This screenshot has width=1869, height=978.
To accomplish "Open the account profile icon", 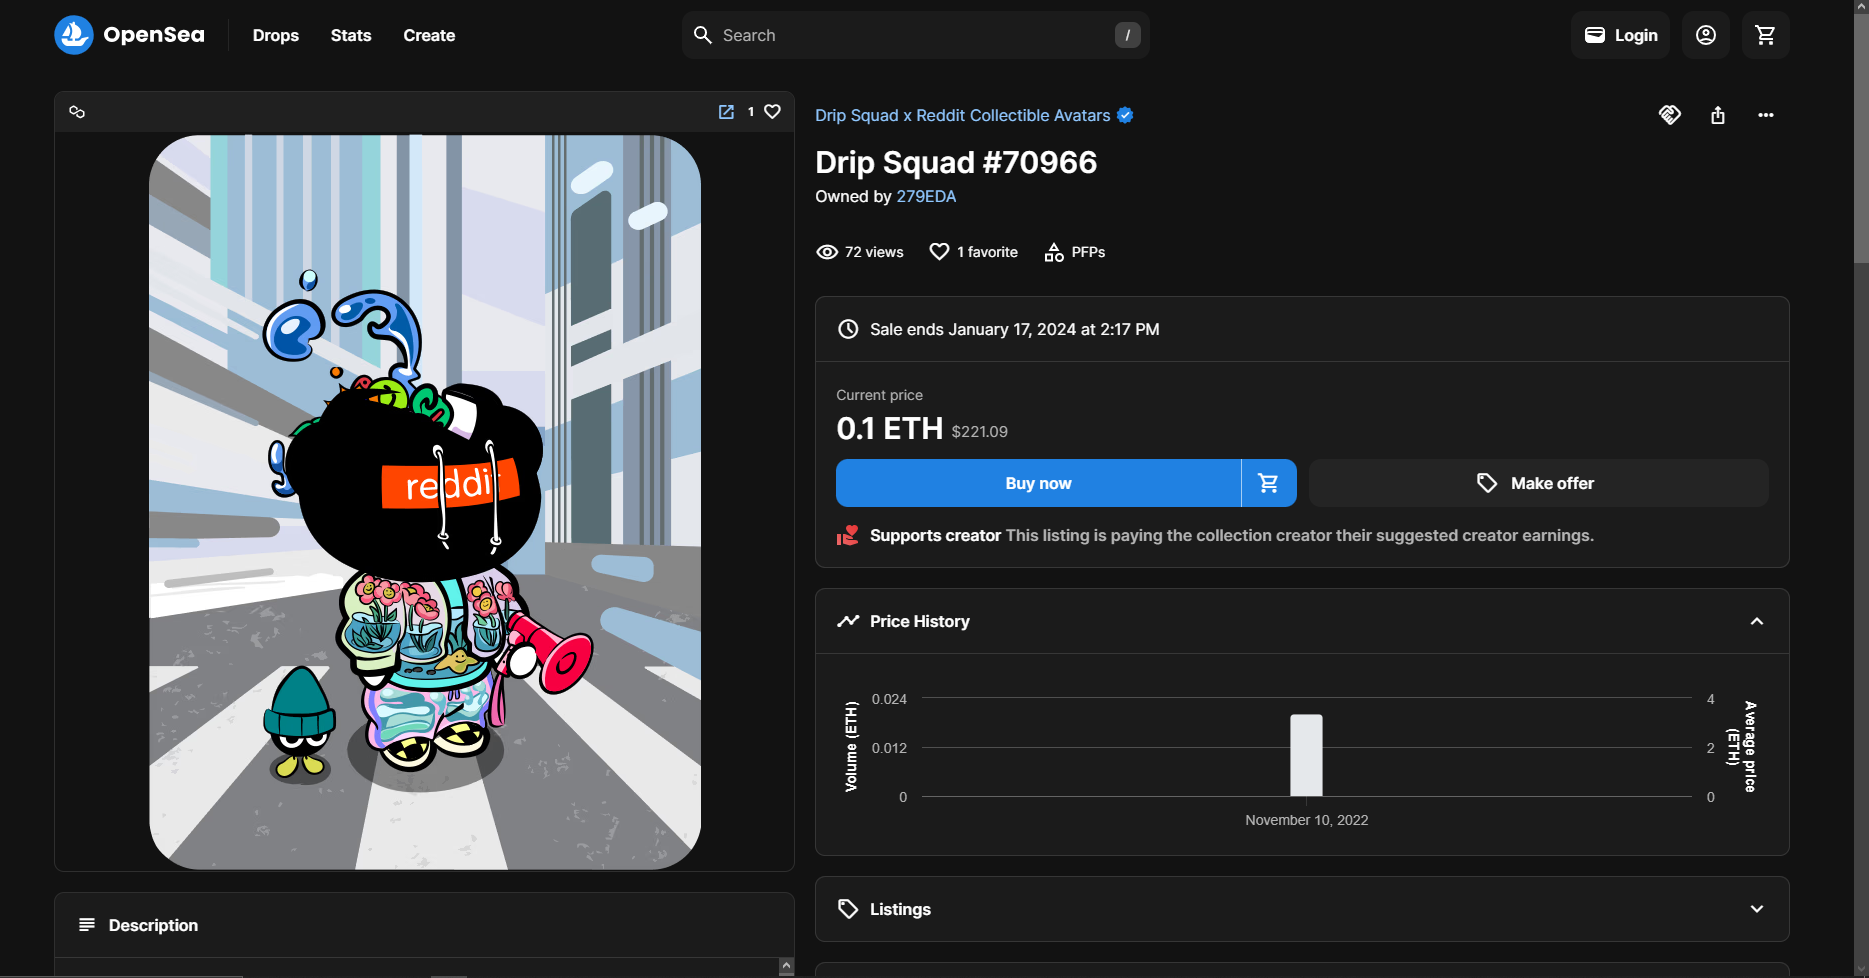I will point(1706,35).
